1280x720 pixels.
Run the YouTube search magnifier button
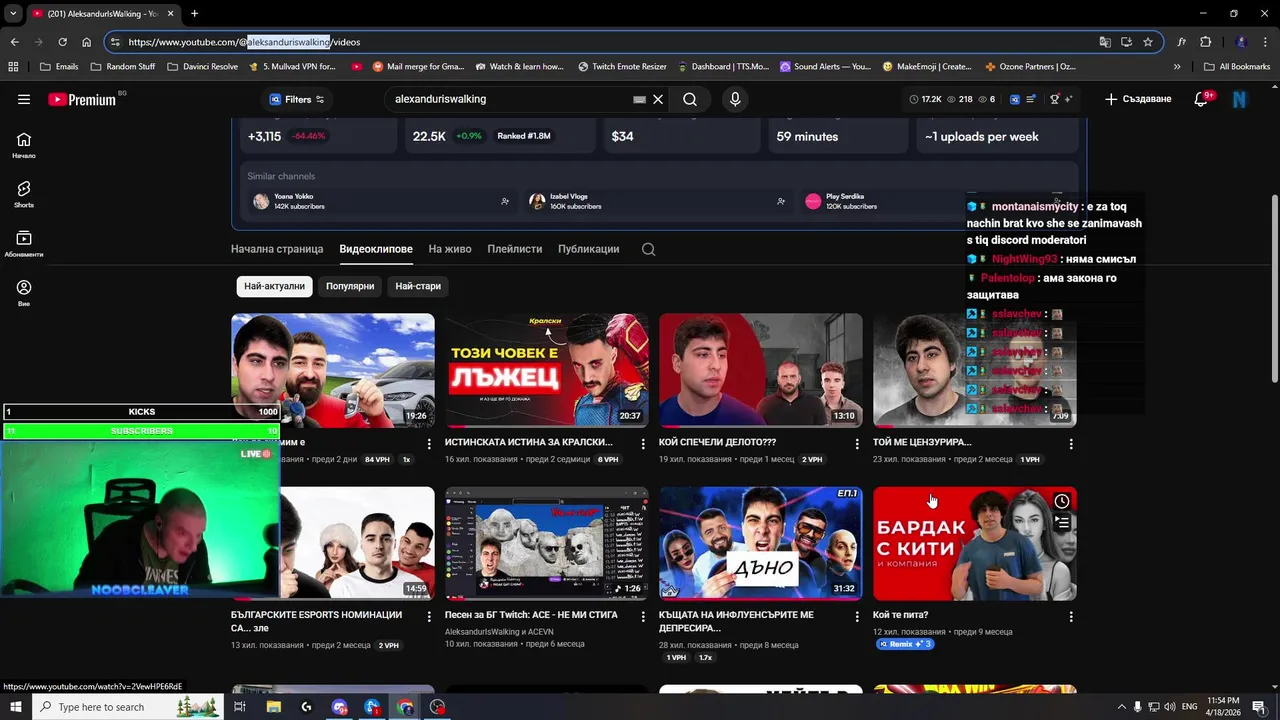[x=690, y=99]
